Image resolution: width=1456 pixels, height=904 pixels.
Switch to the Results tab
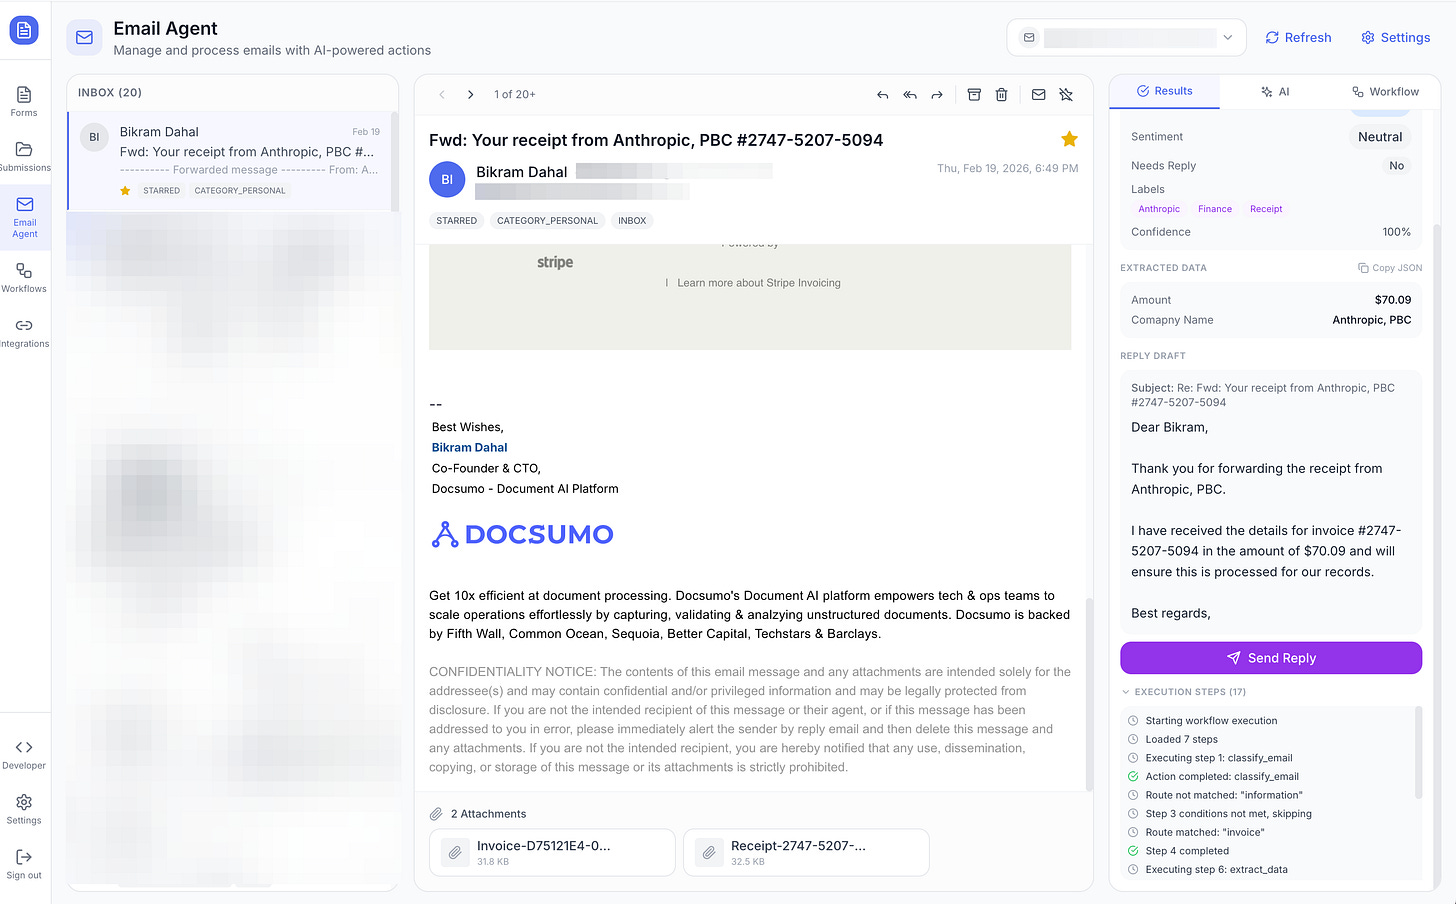(1164, 91)
